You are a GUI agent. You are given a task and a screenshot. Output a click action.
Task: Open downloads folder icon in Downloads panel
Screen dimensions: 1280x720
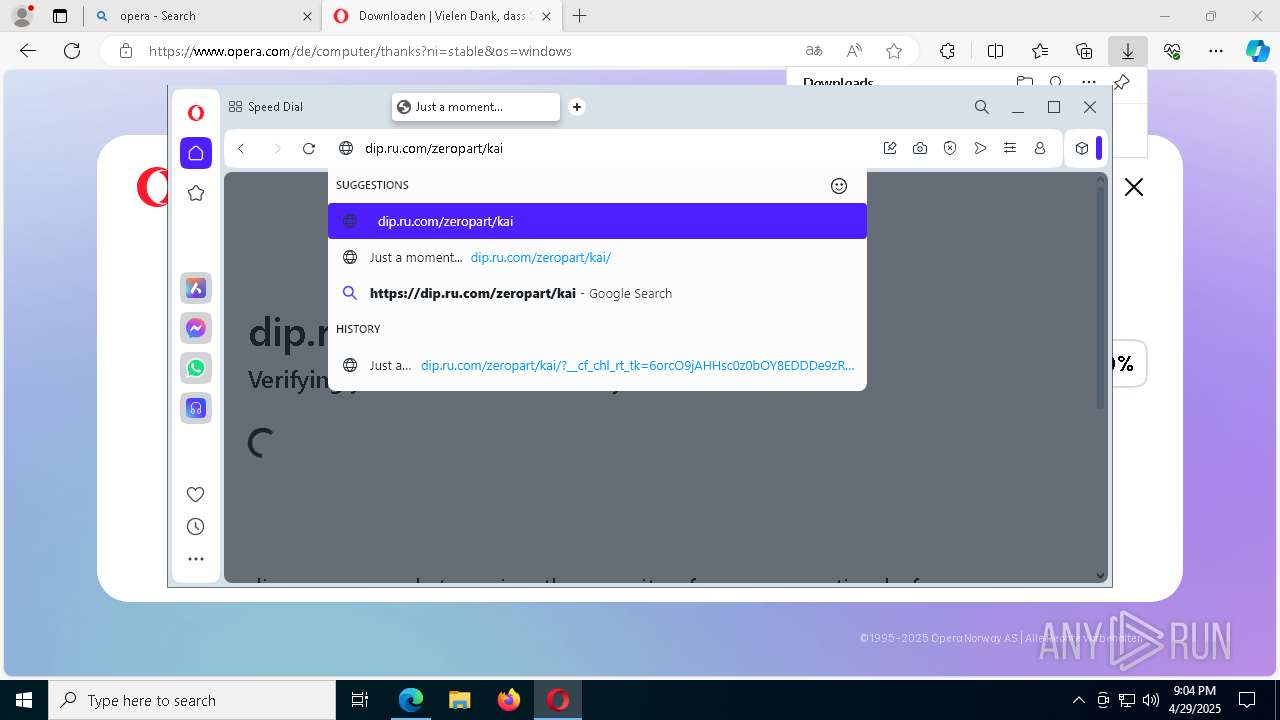pyautogui.click(x=1024, y=83)
